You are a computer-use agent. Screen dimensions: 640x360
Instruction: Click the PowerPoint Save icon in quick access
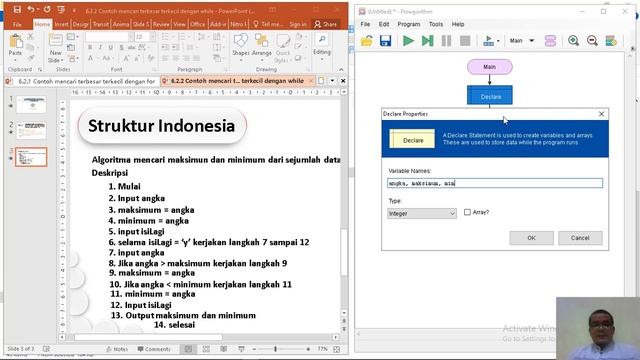pos(17,9)
